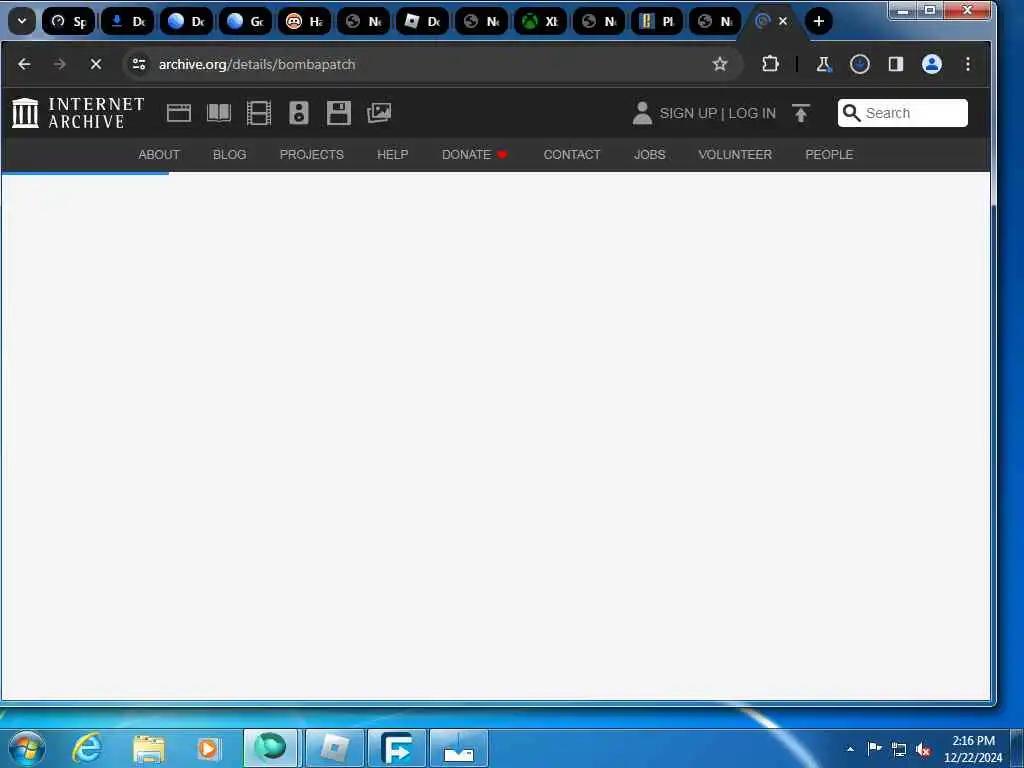This screenshot has width=1024, height=768.
Task: Go back with the browser back arrow
Action: coord(24,64)
